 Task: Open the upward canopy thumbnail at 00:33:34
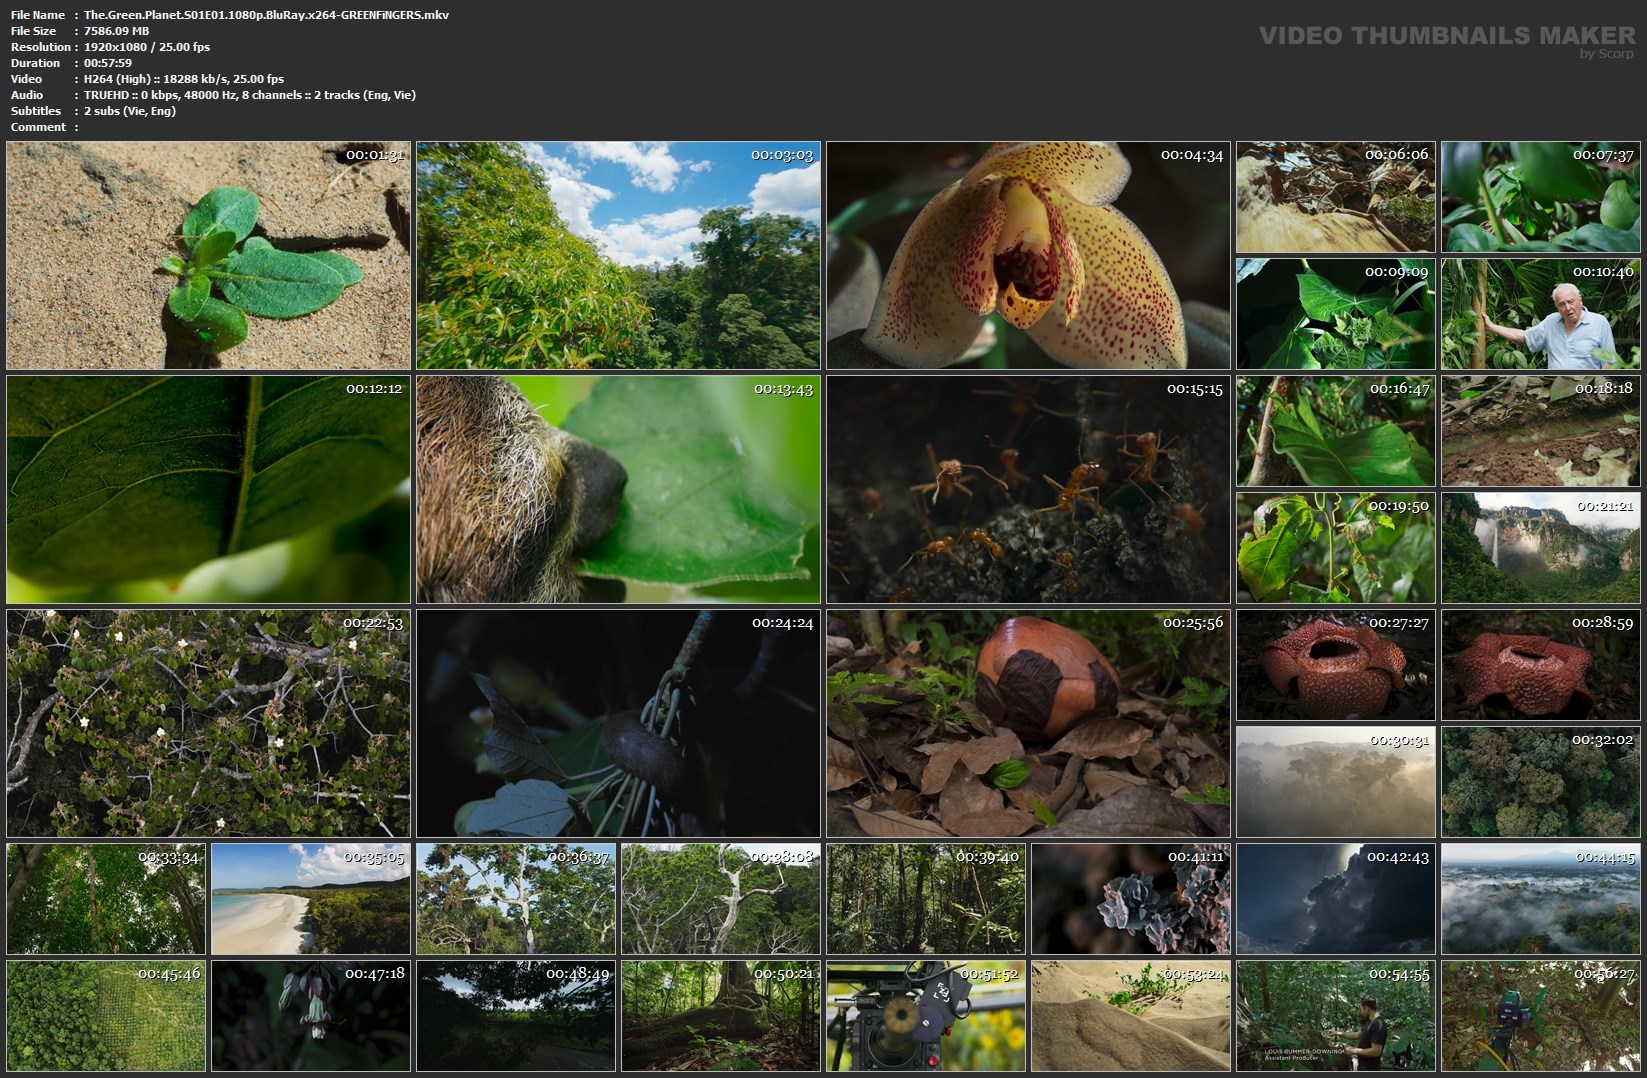click(106, 899)
